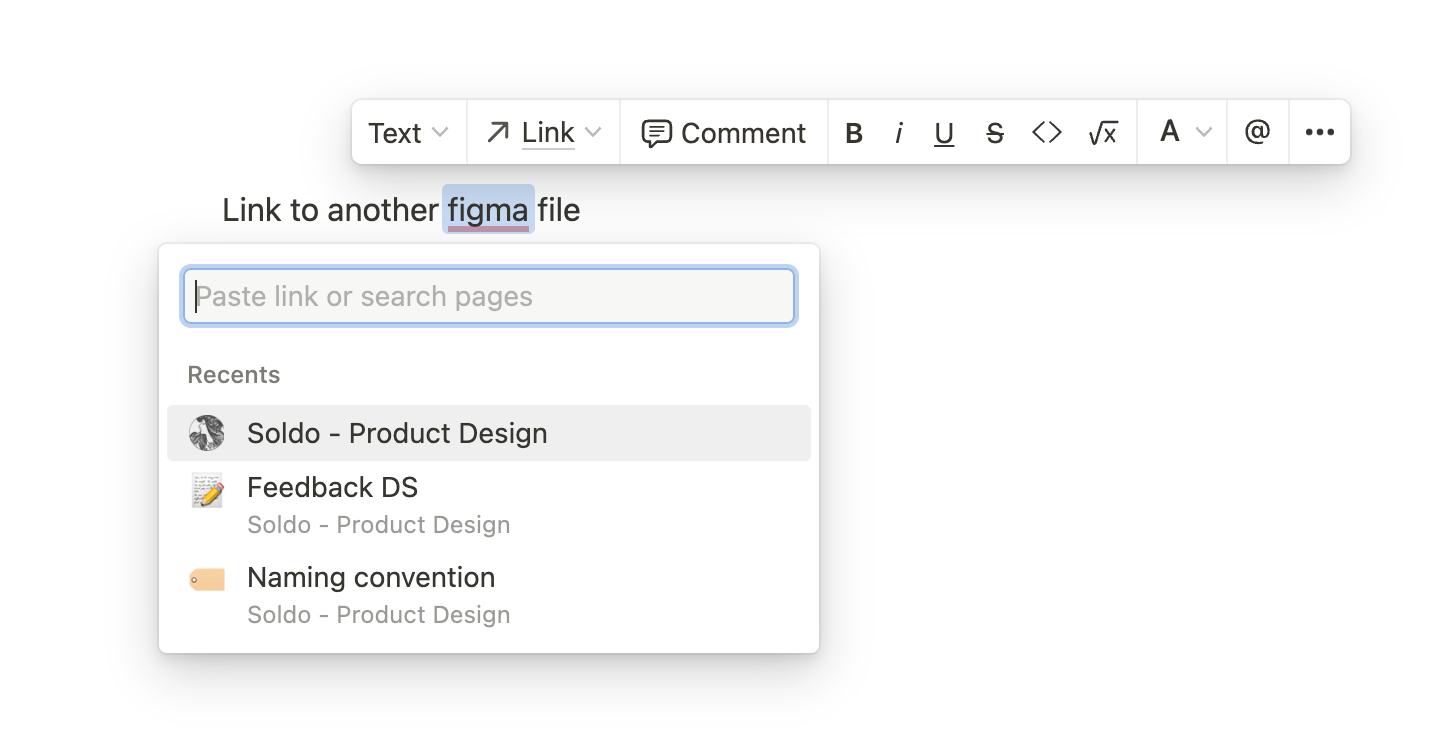Click the Naming convention label tag icon

(x=207, y=579)
